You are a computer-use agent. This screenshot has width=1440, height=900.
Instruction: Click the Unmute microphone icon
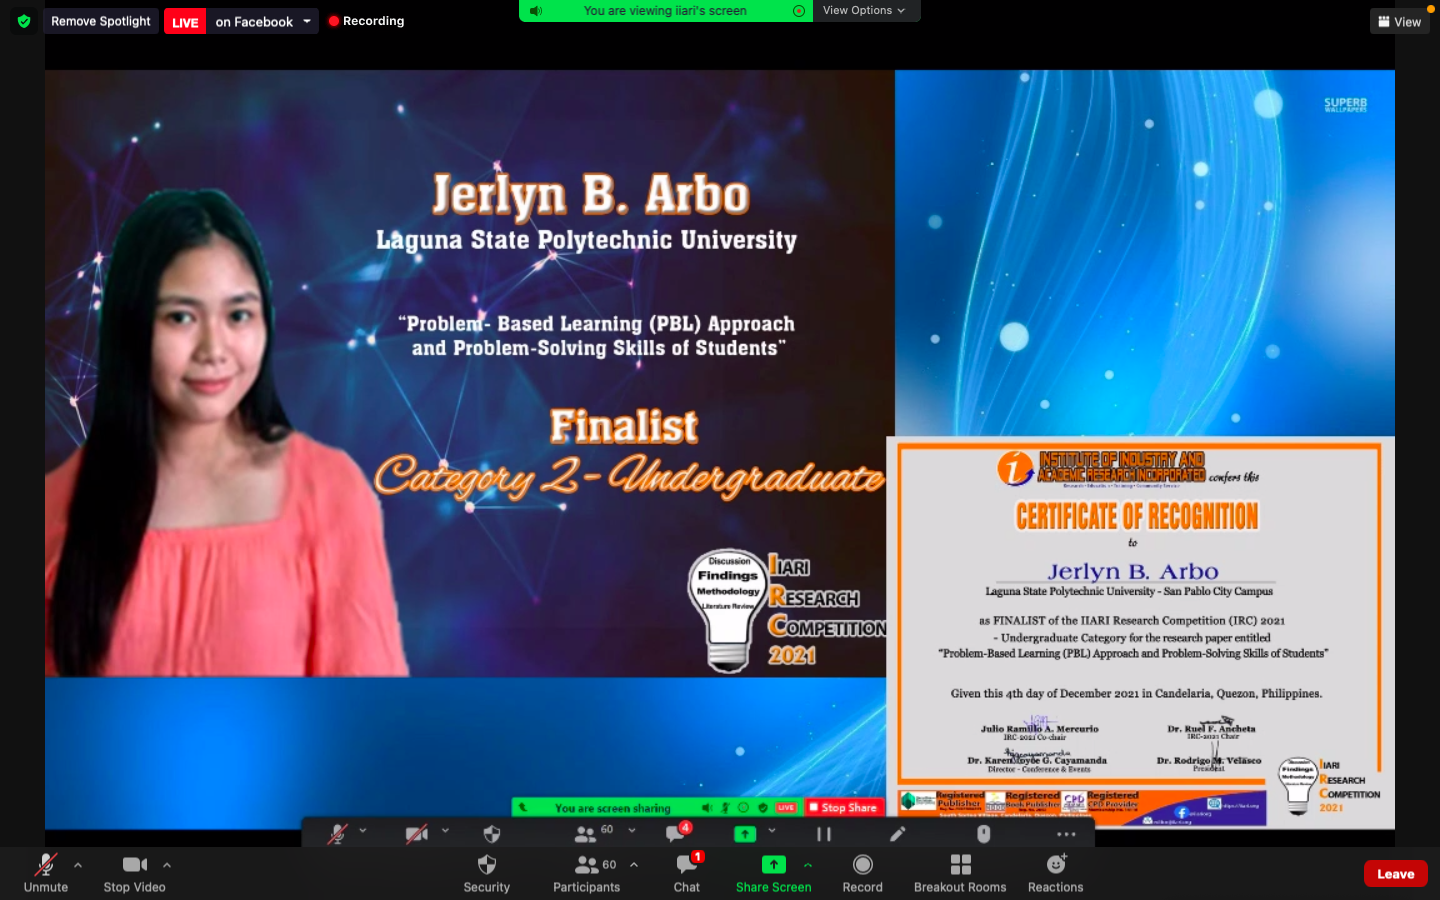click(46, 865)
